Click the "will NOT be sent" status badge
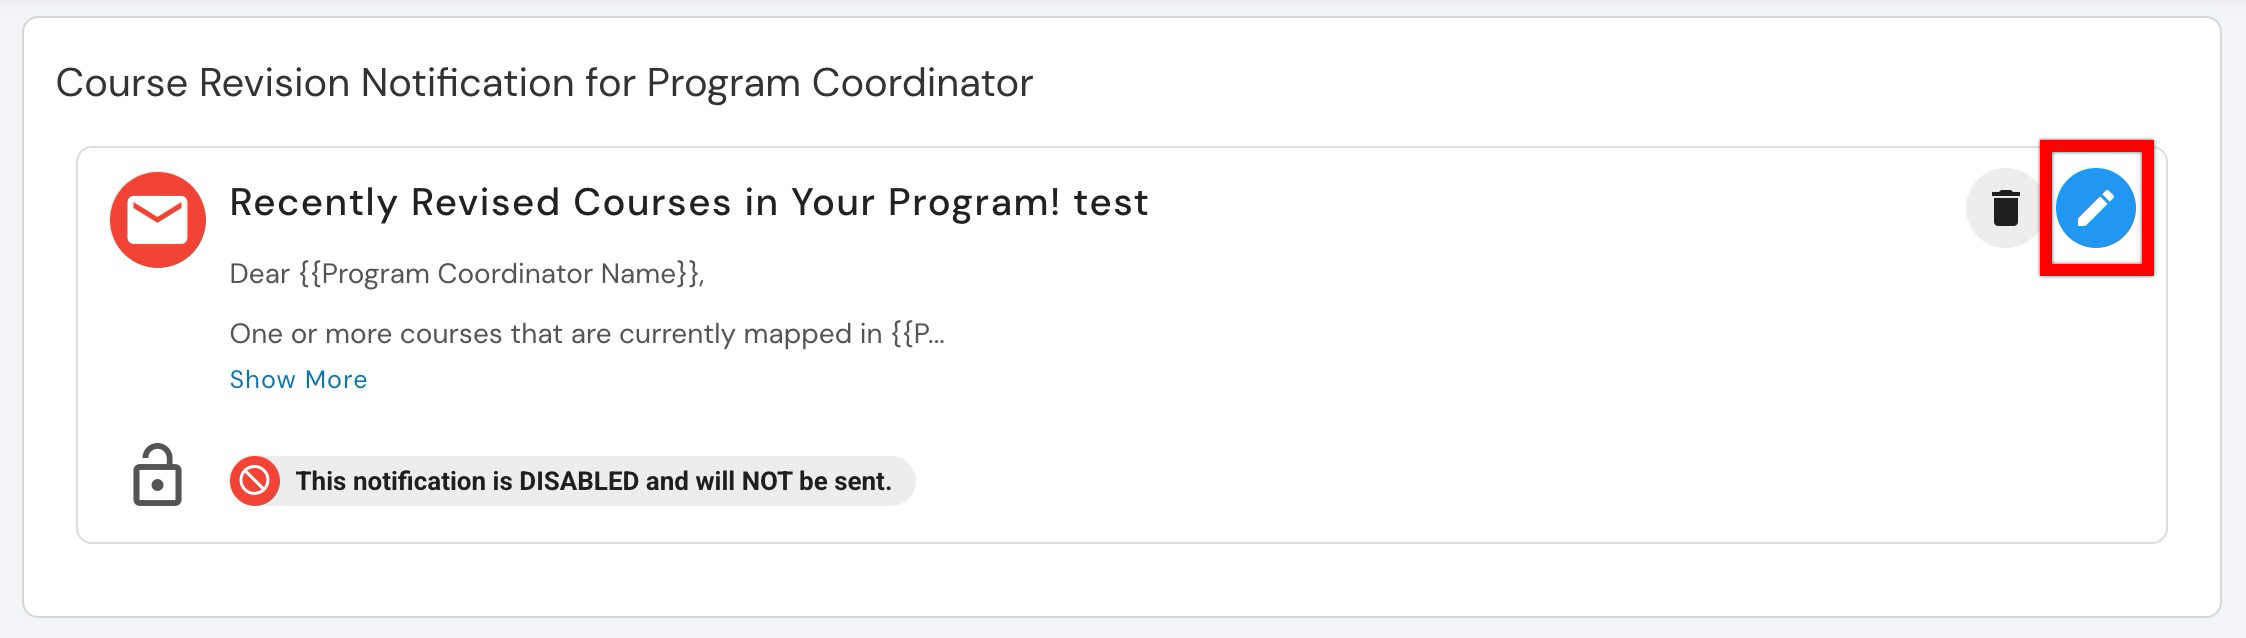Image resolution: width=2246 pixels, height=638 pixels. (x=592, y=481)
